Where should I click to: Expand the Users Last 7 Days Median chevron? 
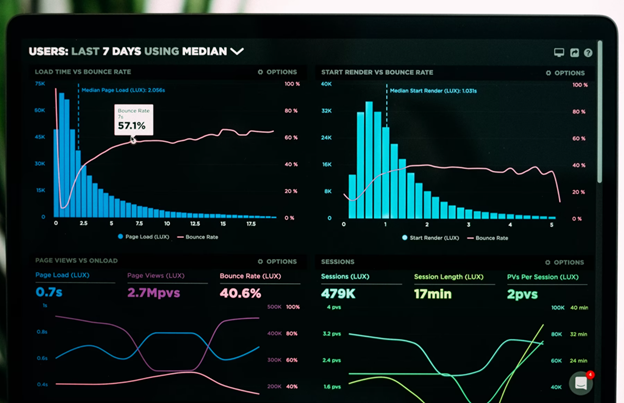pyautogui.click(x=237, y=51)
